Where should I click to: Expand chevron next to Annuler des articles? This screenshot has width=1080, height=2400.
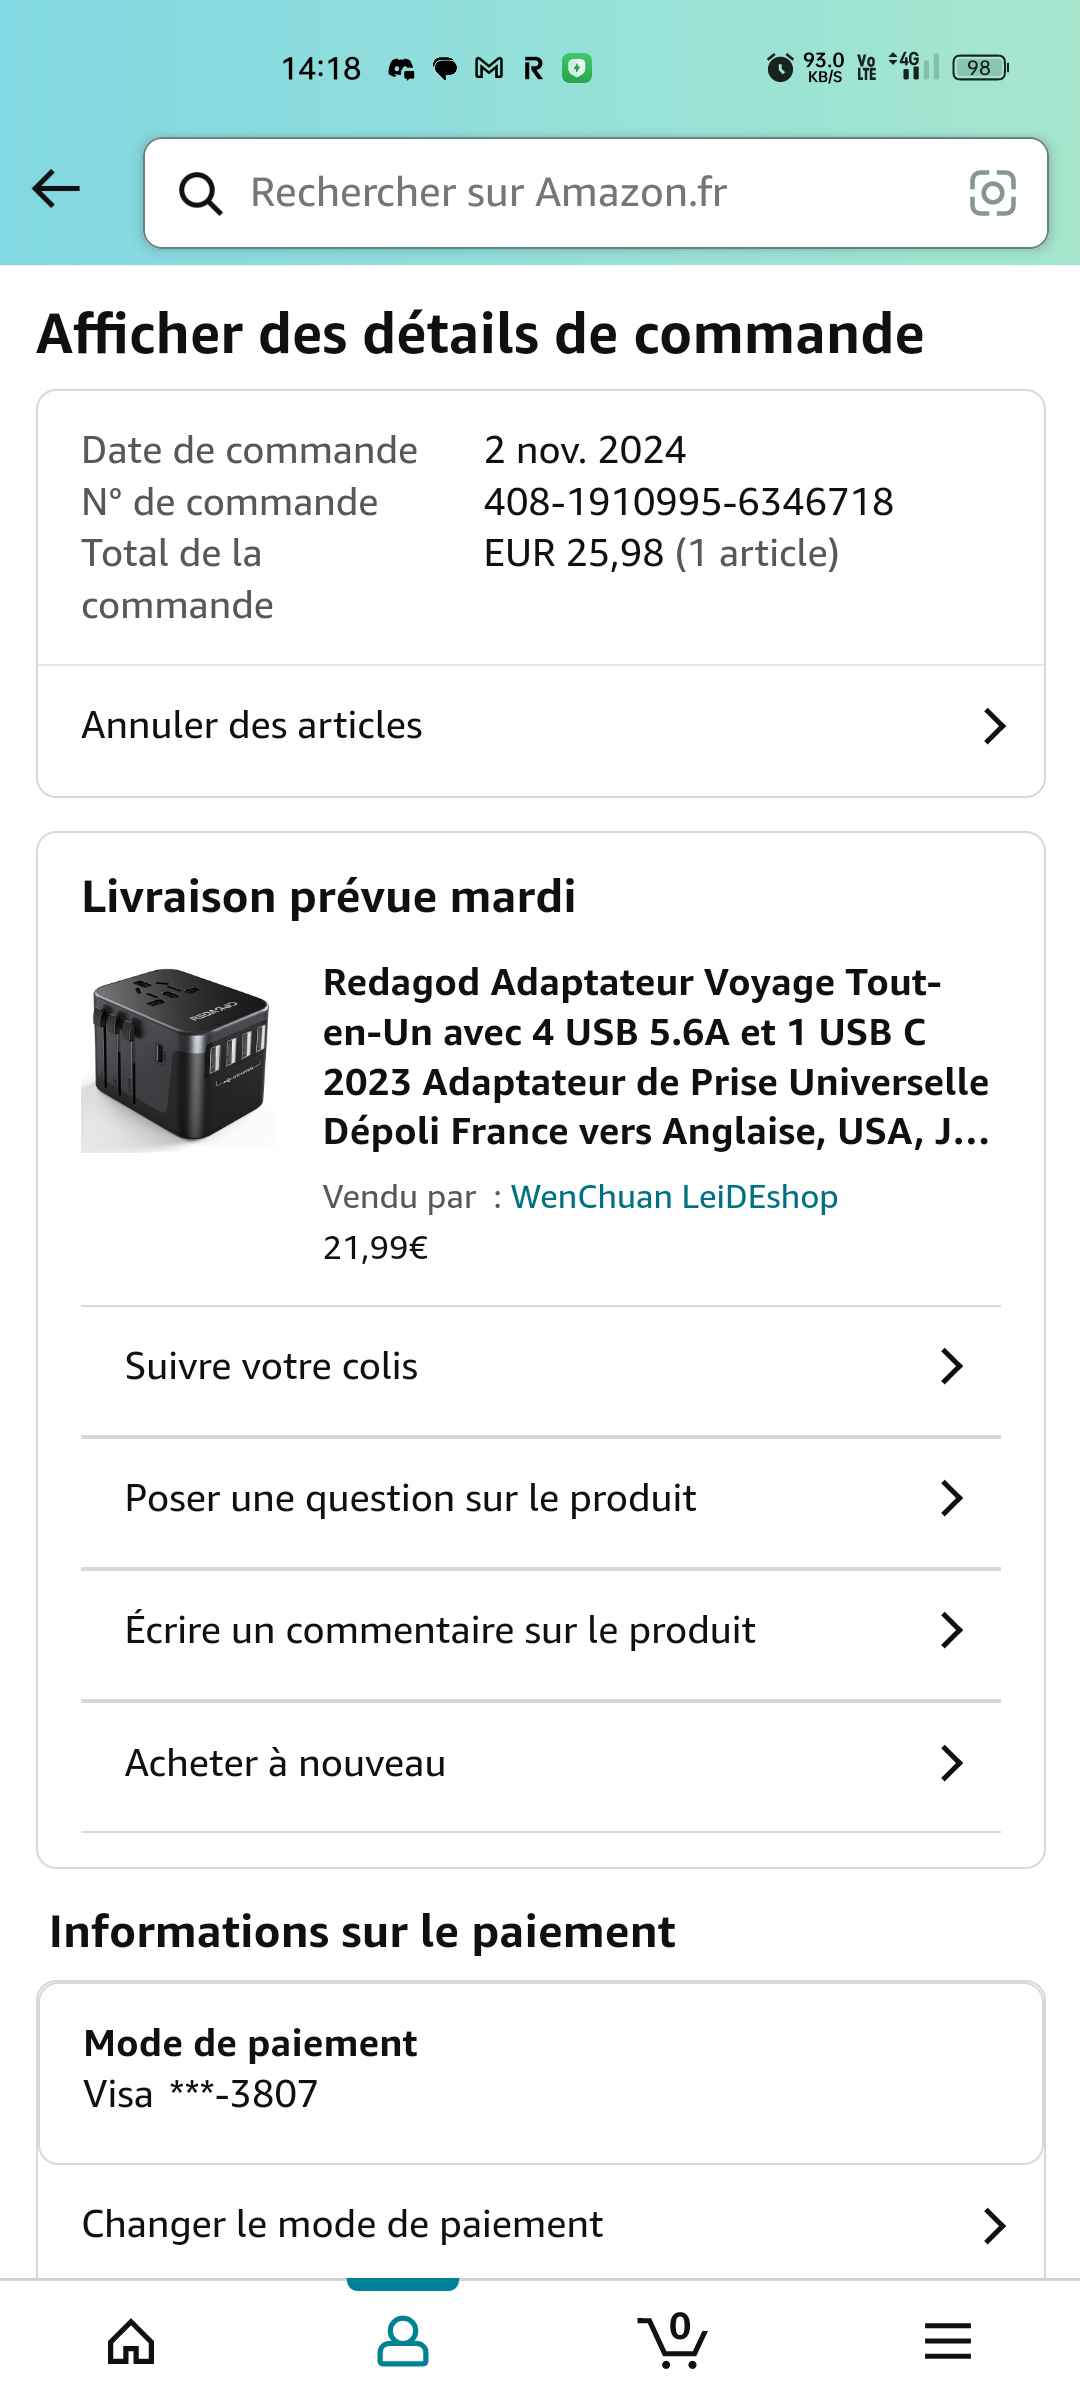click(x=994, y=726)
